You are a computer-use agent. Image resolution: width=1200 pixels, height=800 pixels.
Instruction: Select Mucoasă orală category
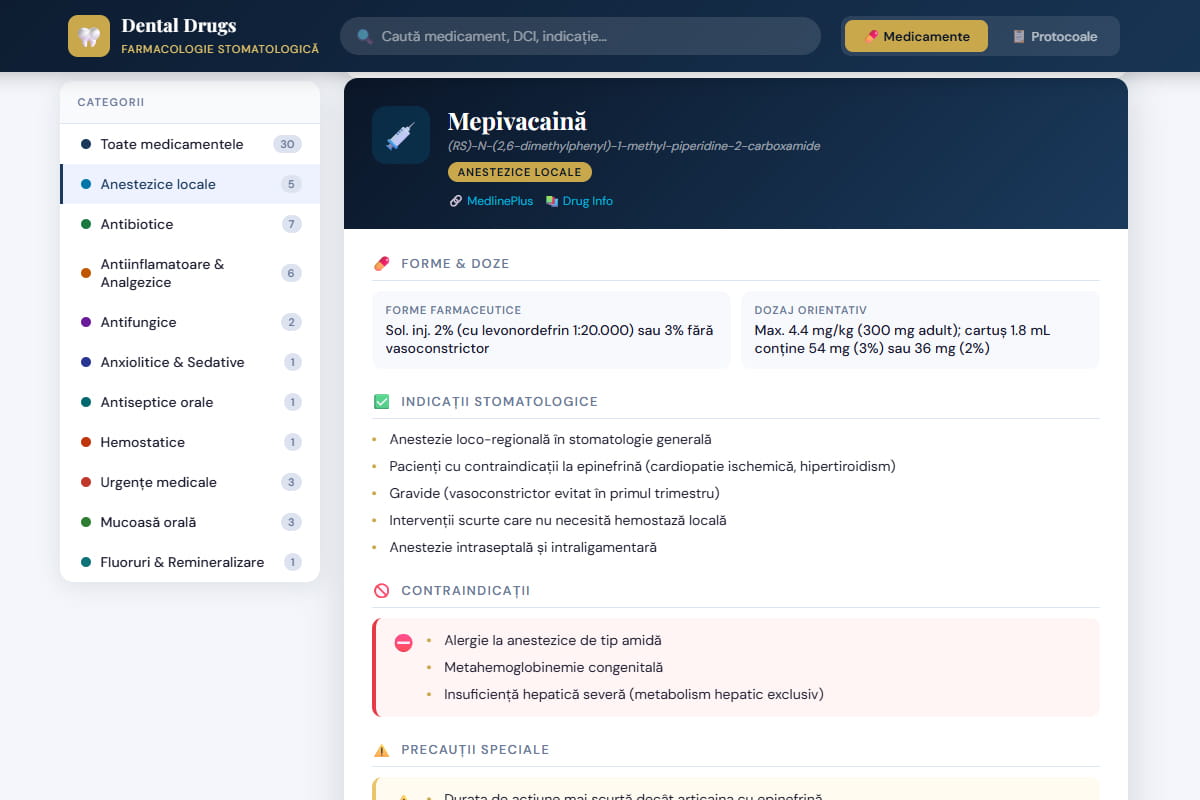(190, 522)
